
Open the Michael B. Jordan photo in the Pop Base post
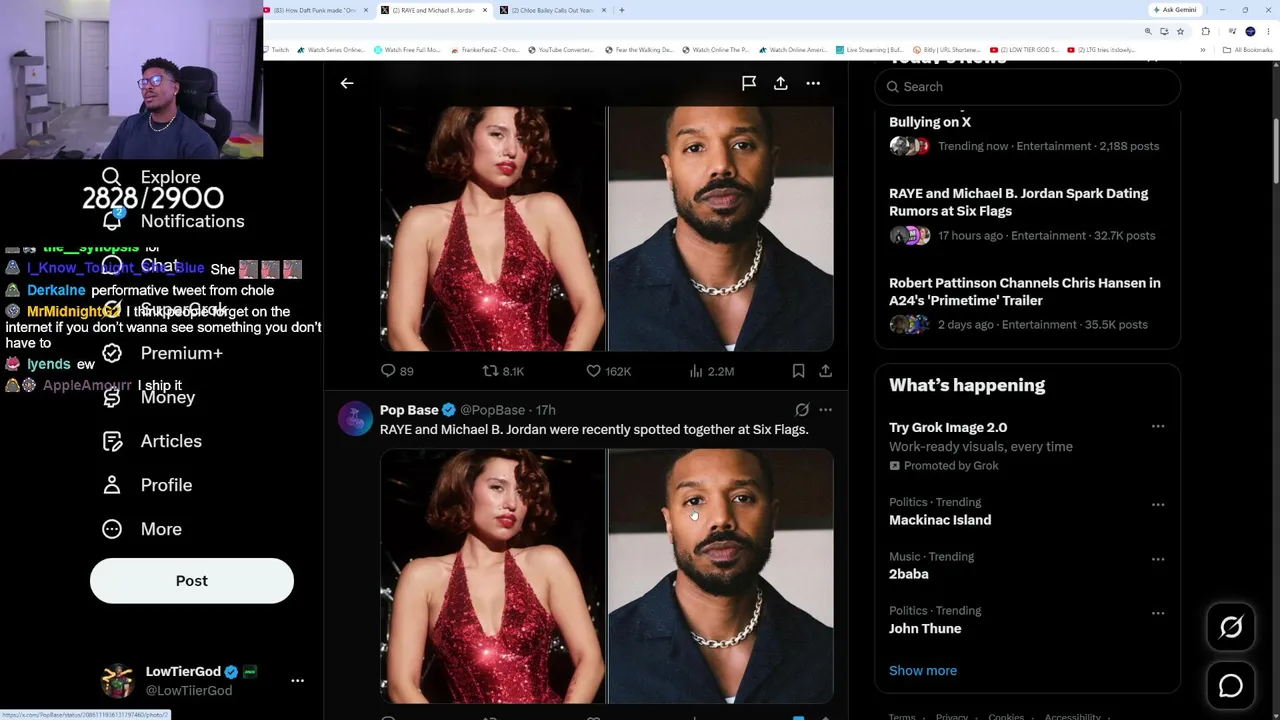pyautogui.click(x=721, y=576)
